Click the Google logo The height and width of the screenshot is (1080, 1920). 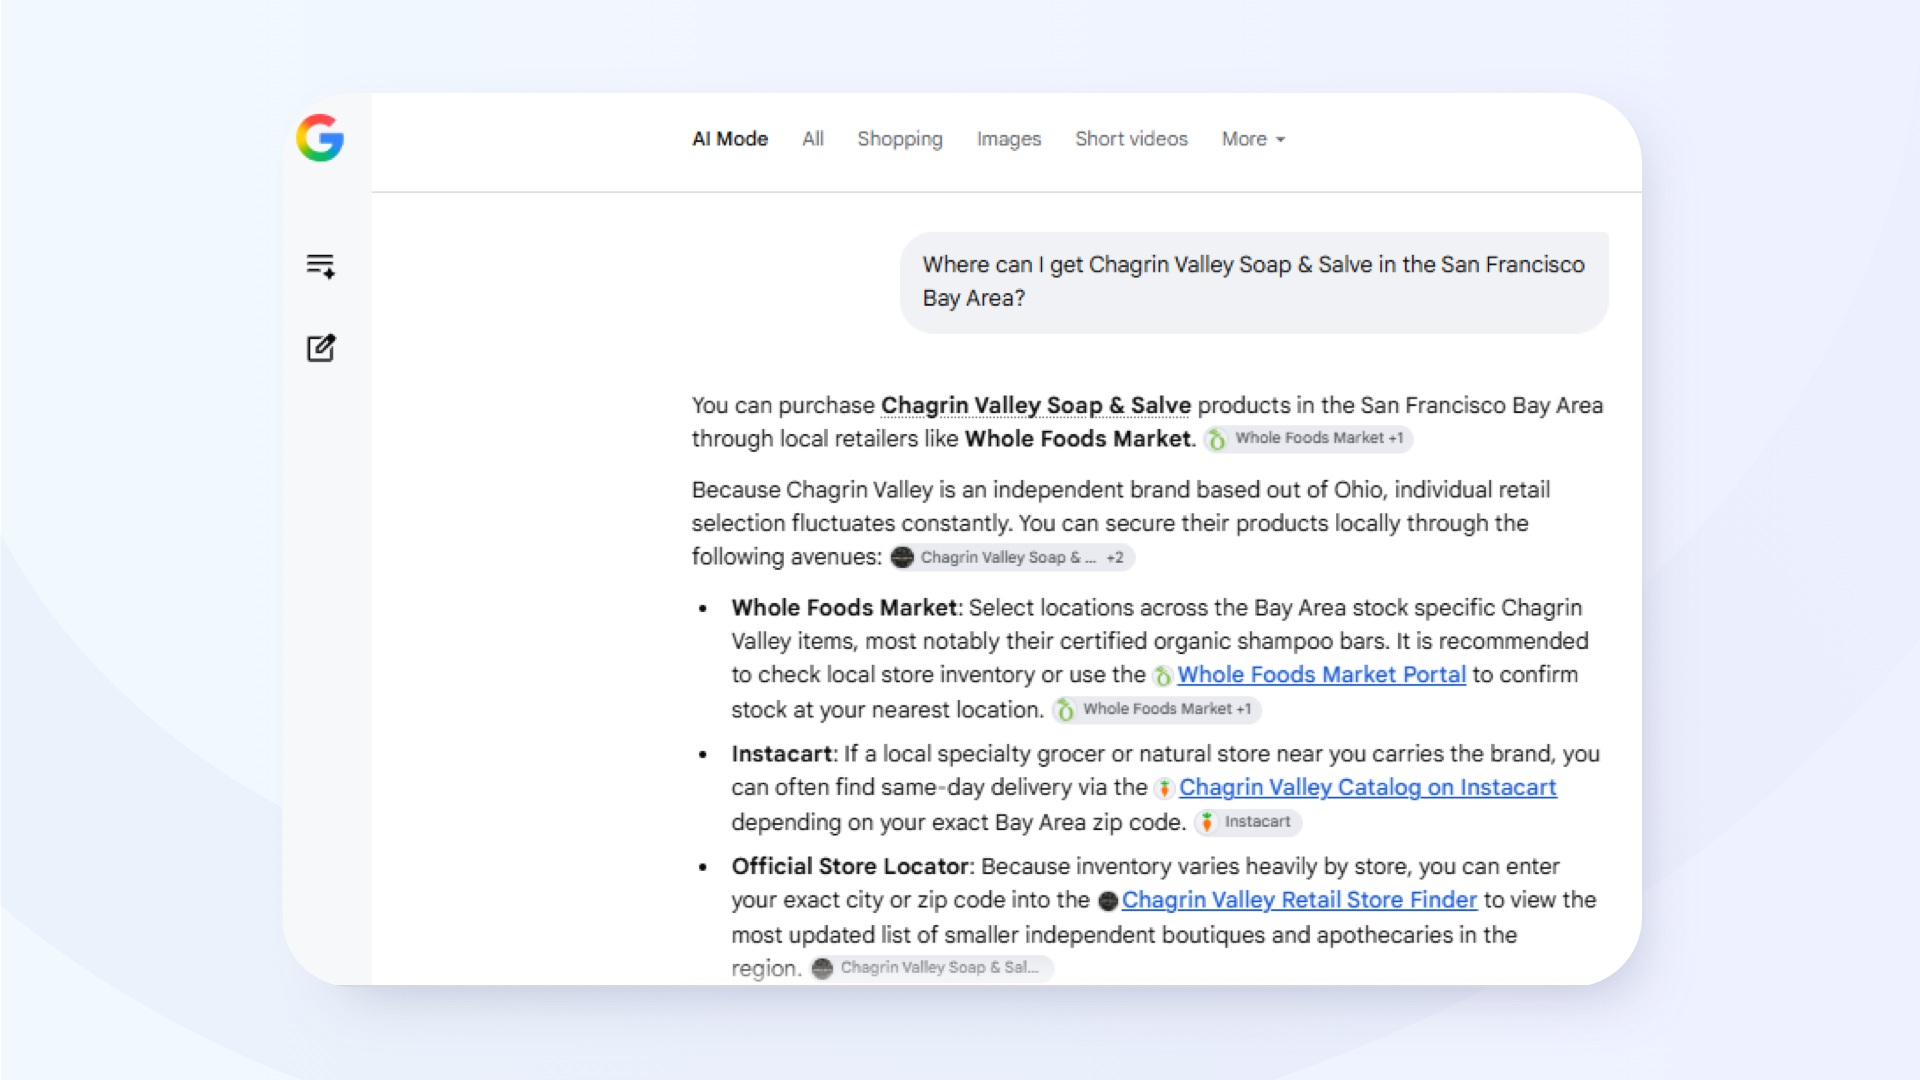pos(320,138)
